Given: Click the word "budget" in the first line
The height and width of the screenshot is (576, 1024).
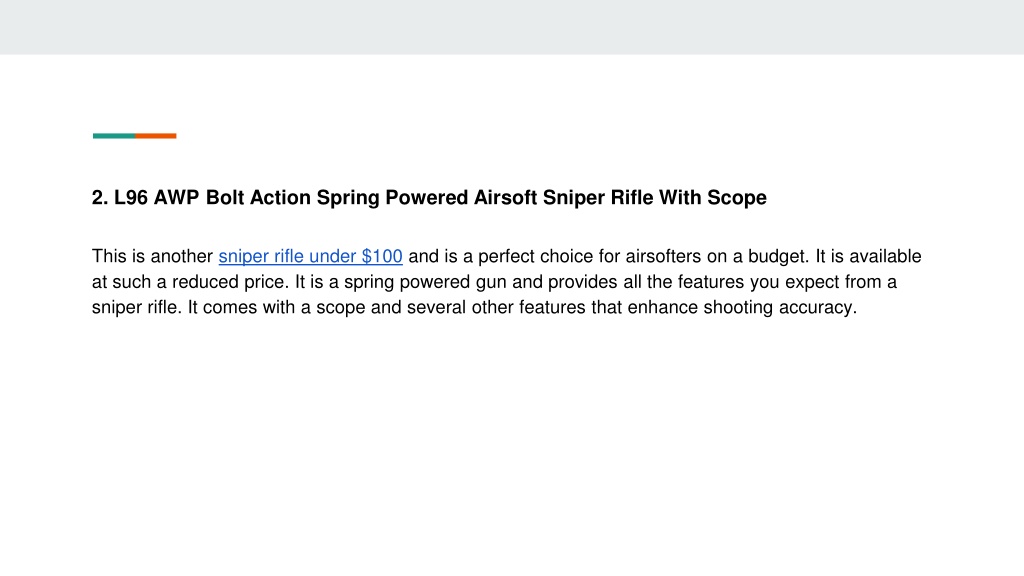Looking at the screenshot, I should (778, 257).
